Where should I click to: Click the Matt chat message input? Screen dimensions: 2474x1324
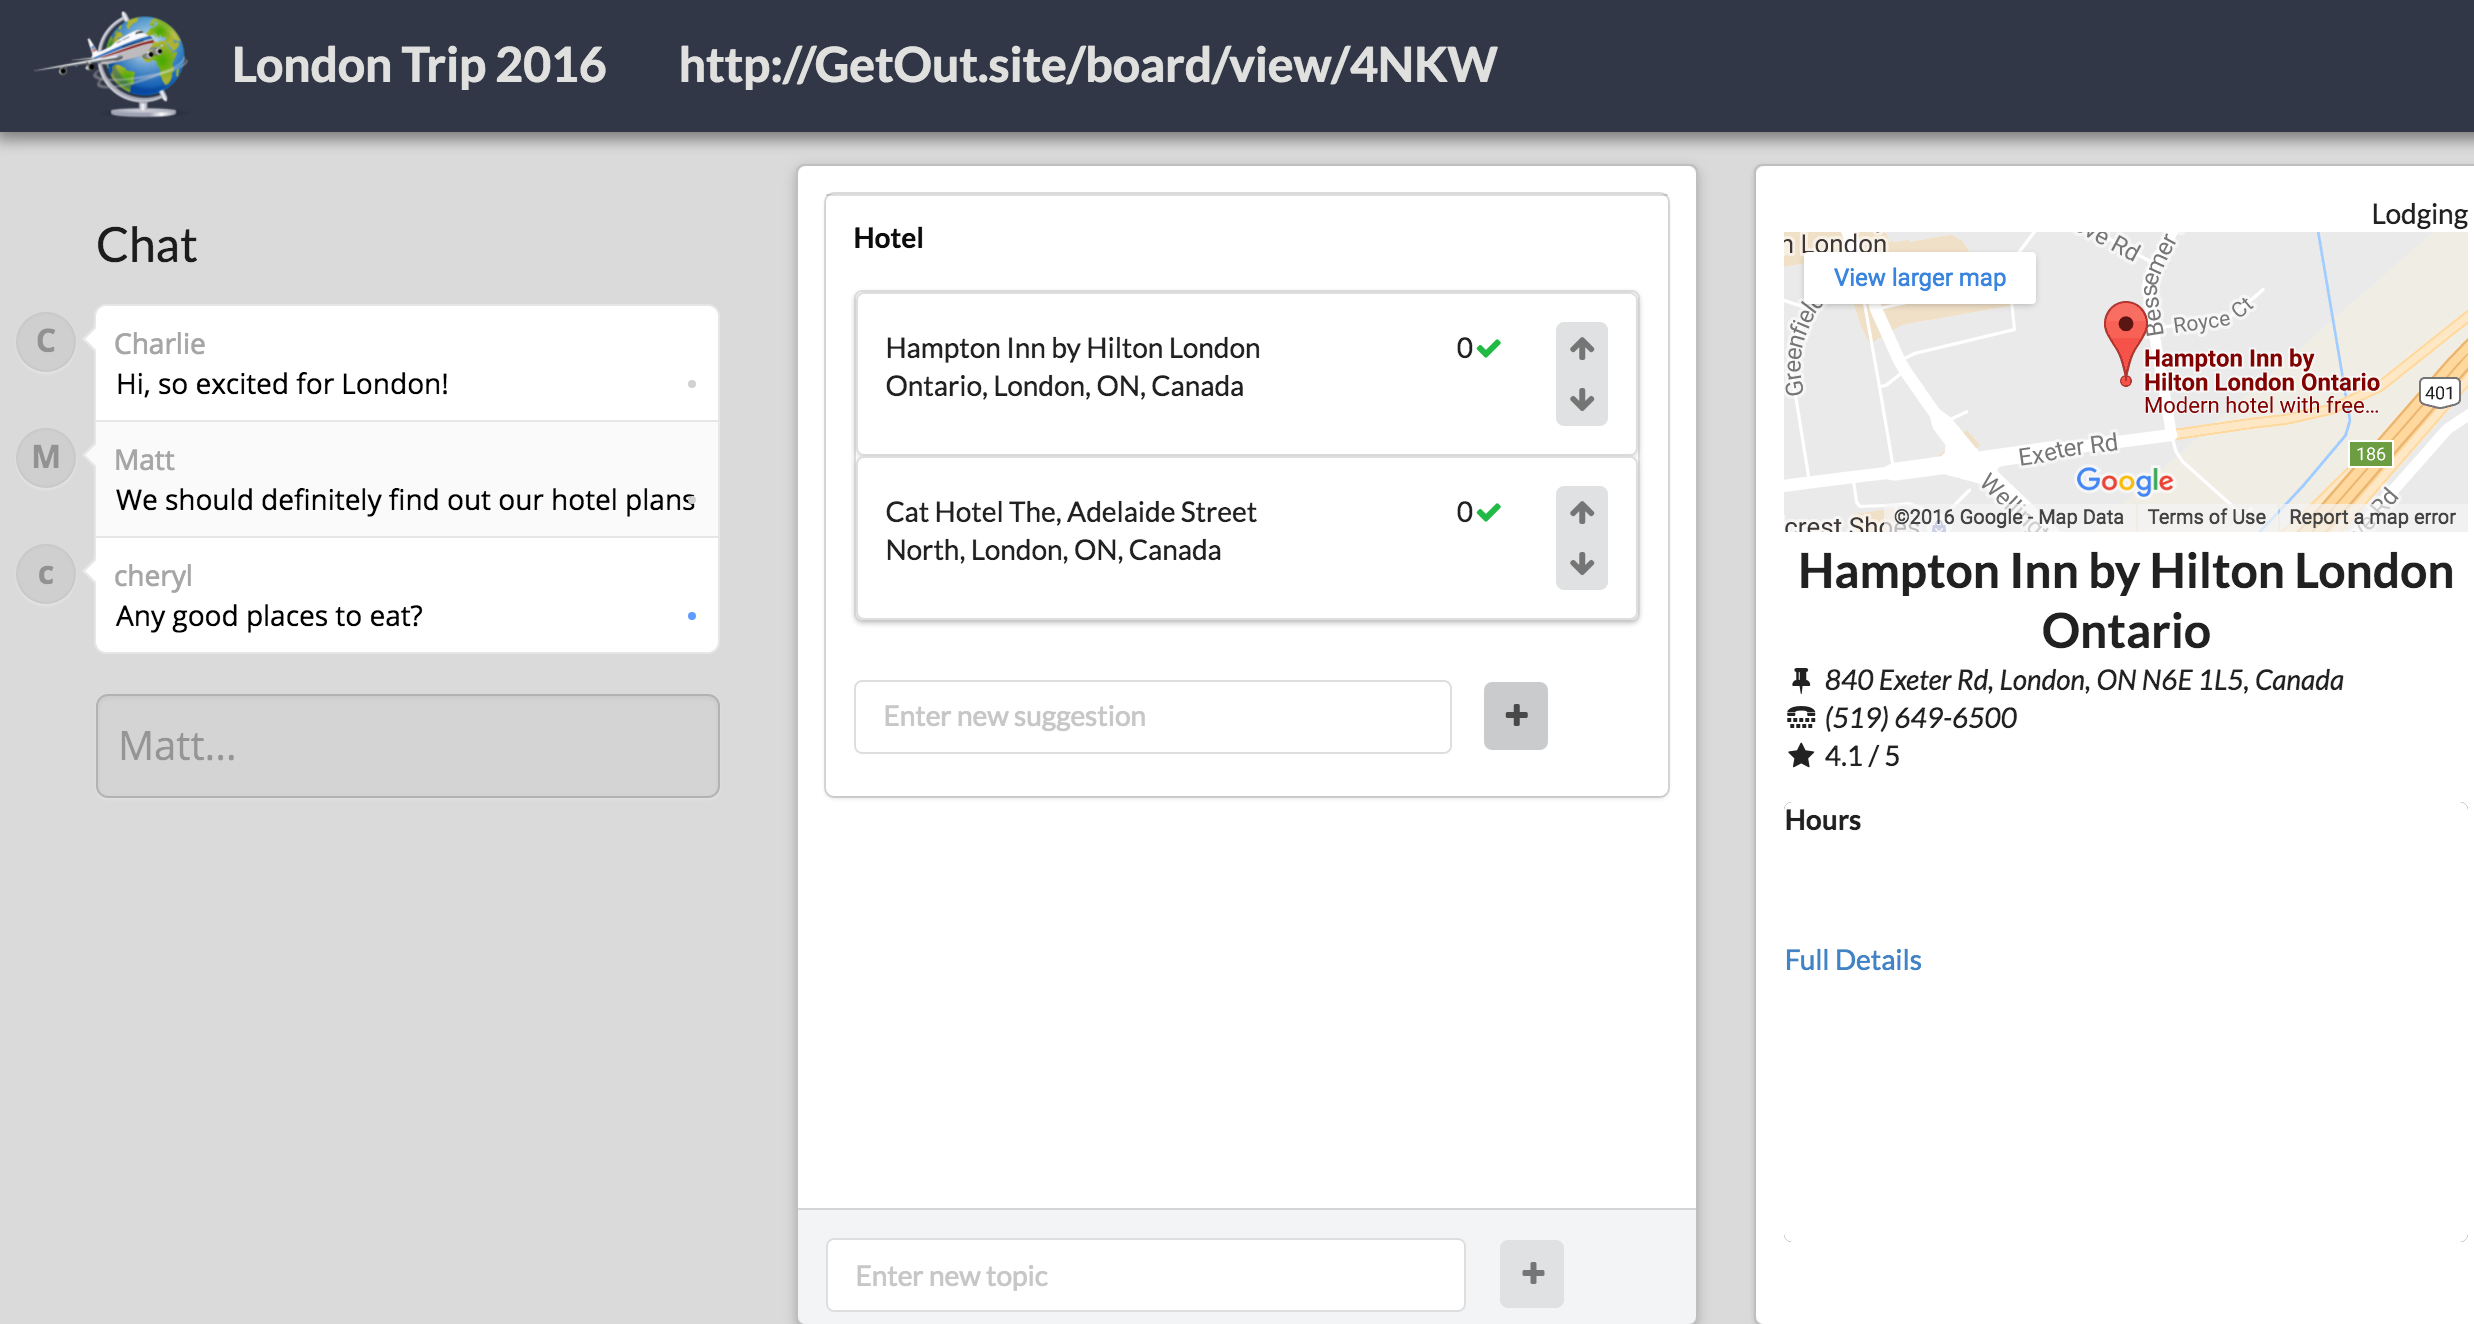pos(407,746)
